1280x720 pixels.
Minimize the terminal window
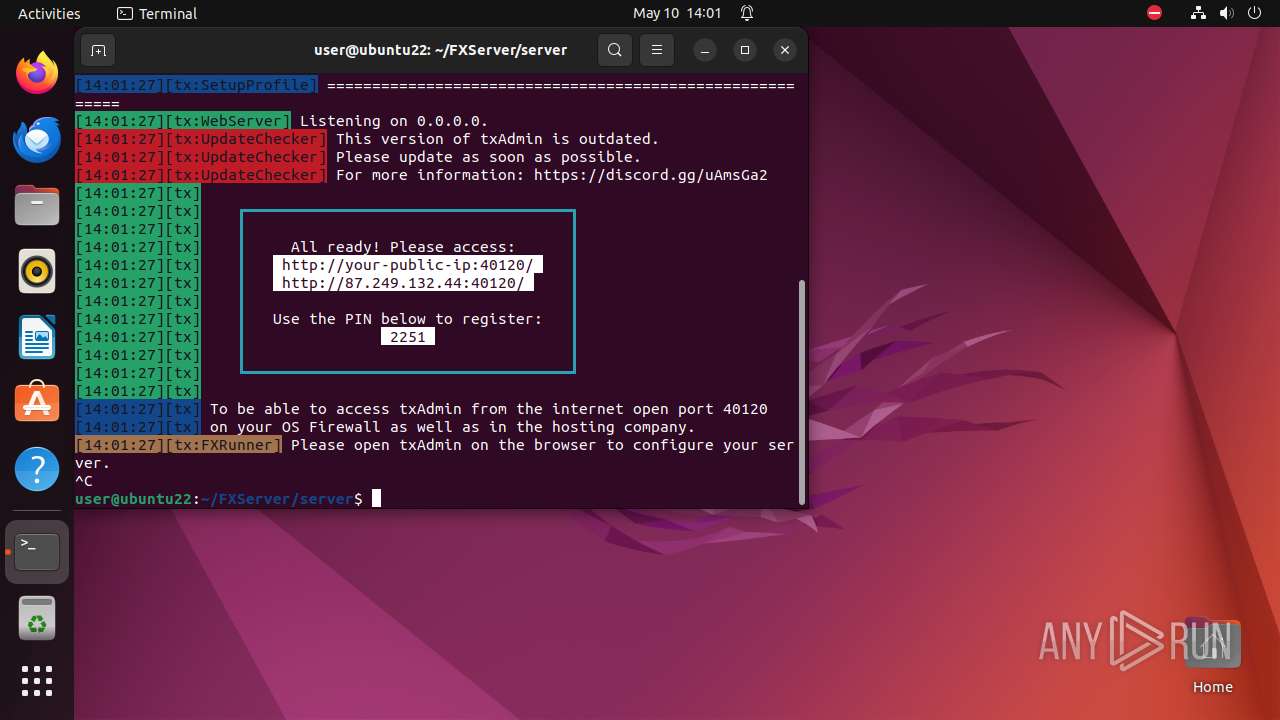click(705, 50)
